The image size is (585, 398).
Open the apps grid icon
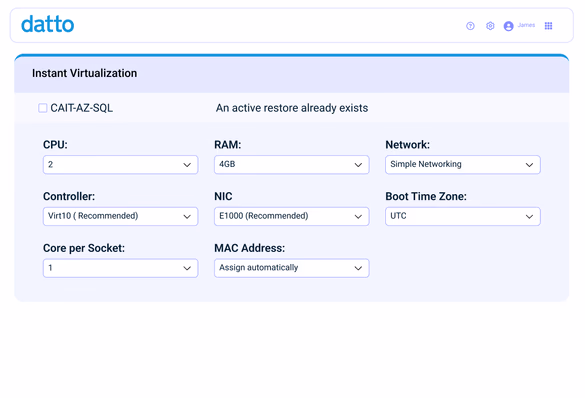[x=548, y=26]
